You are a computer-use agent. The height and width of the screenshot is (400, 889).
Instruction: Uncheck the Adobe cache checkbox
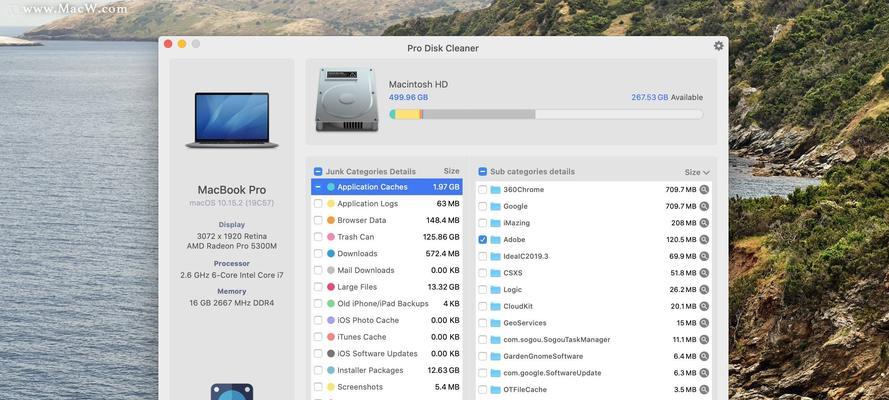click(x=482, y=240)
